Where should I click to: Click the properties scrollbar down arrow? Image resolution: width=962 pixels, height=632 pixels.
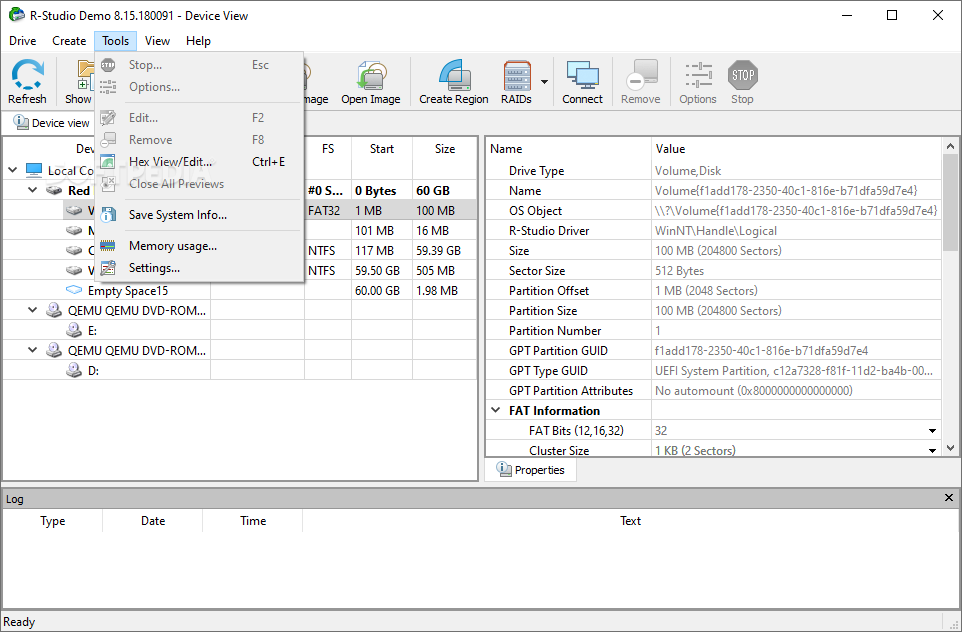tap(950, 448)
